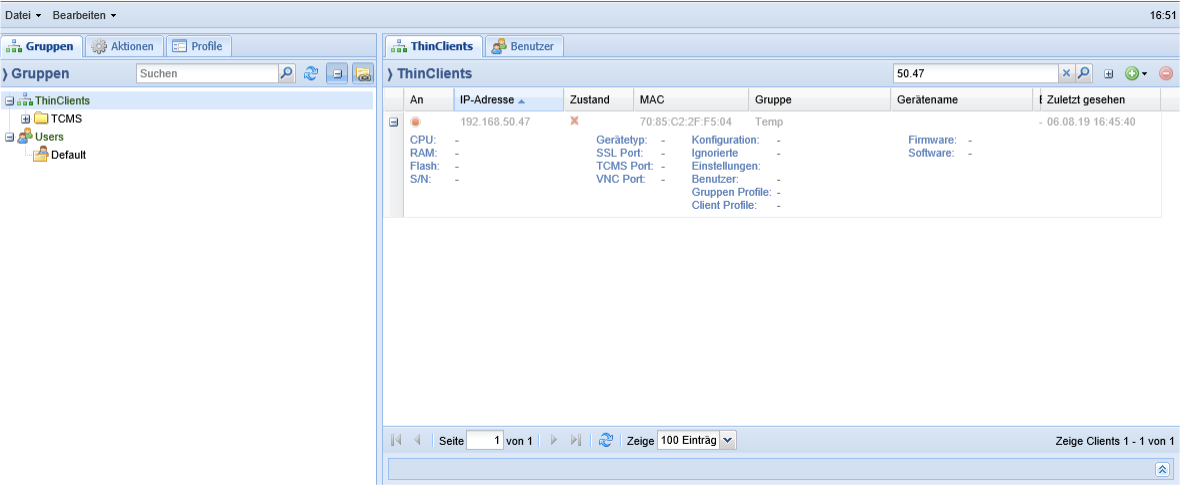Expand the TCMS folder node
The height and width of the screenshot is (485, 1184).
coord(26,119)
